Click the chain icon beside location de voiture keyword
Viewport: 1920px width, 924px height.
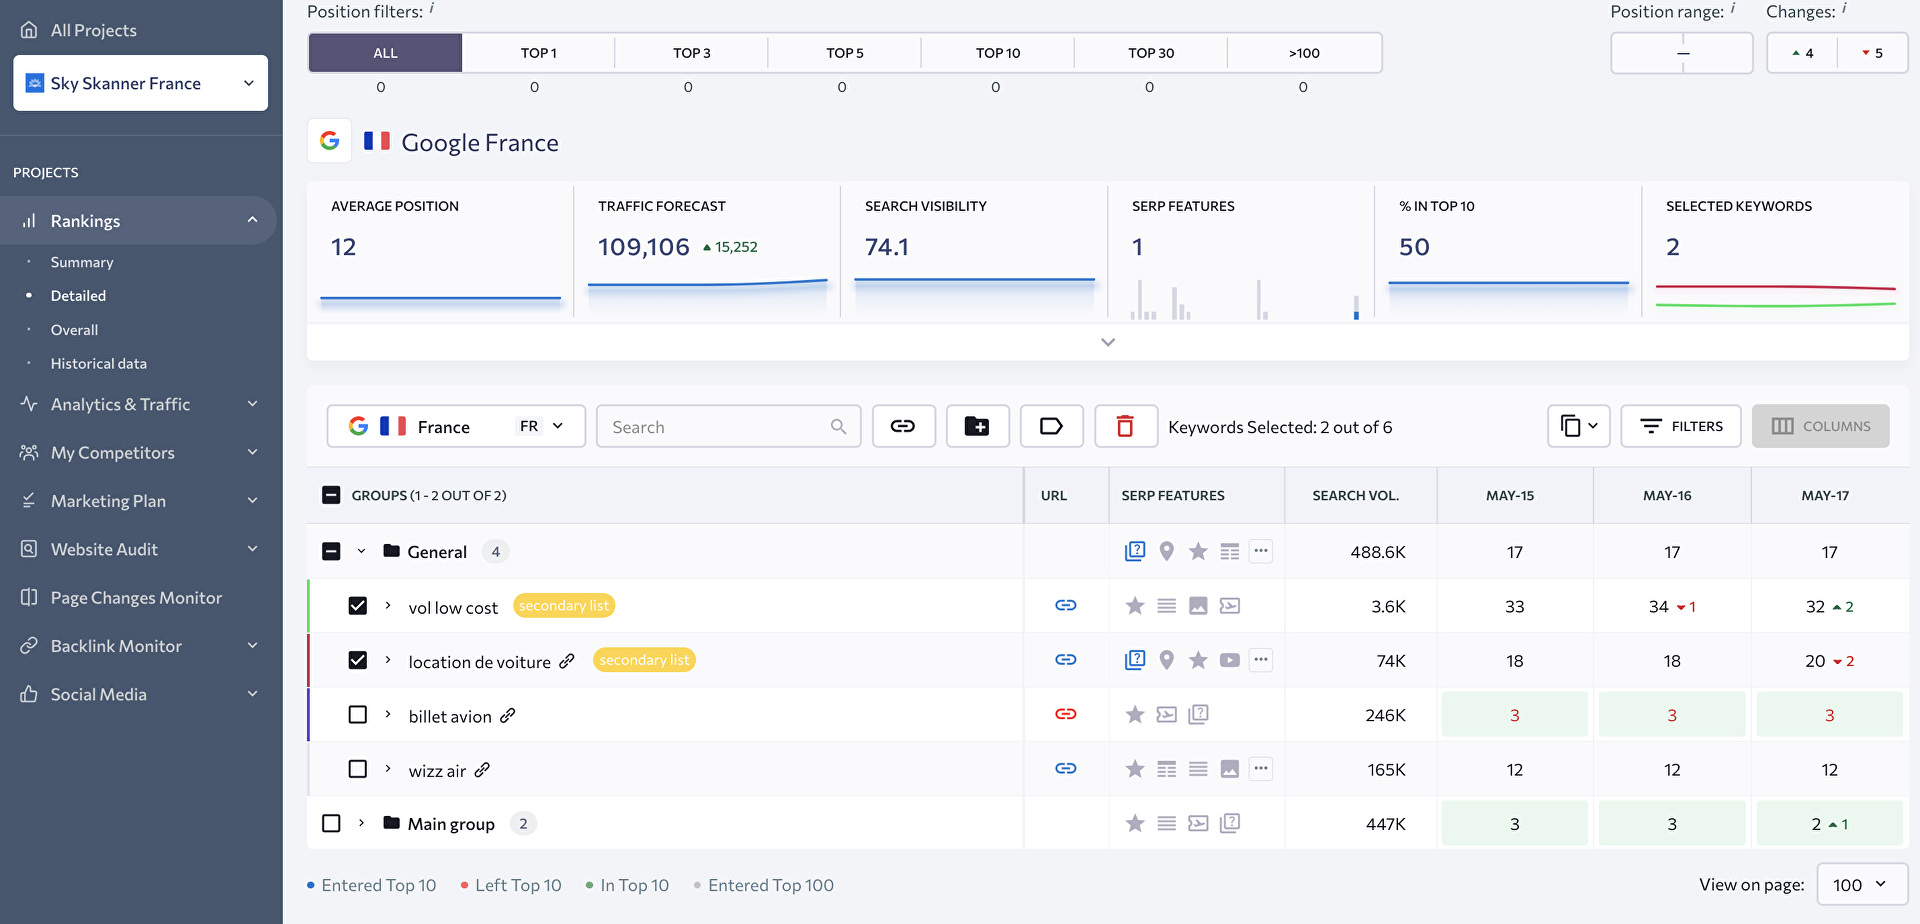[x=567, y=661]
